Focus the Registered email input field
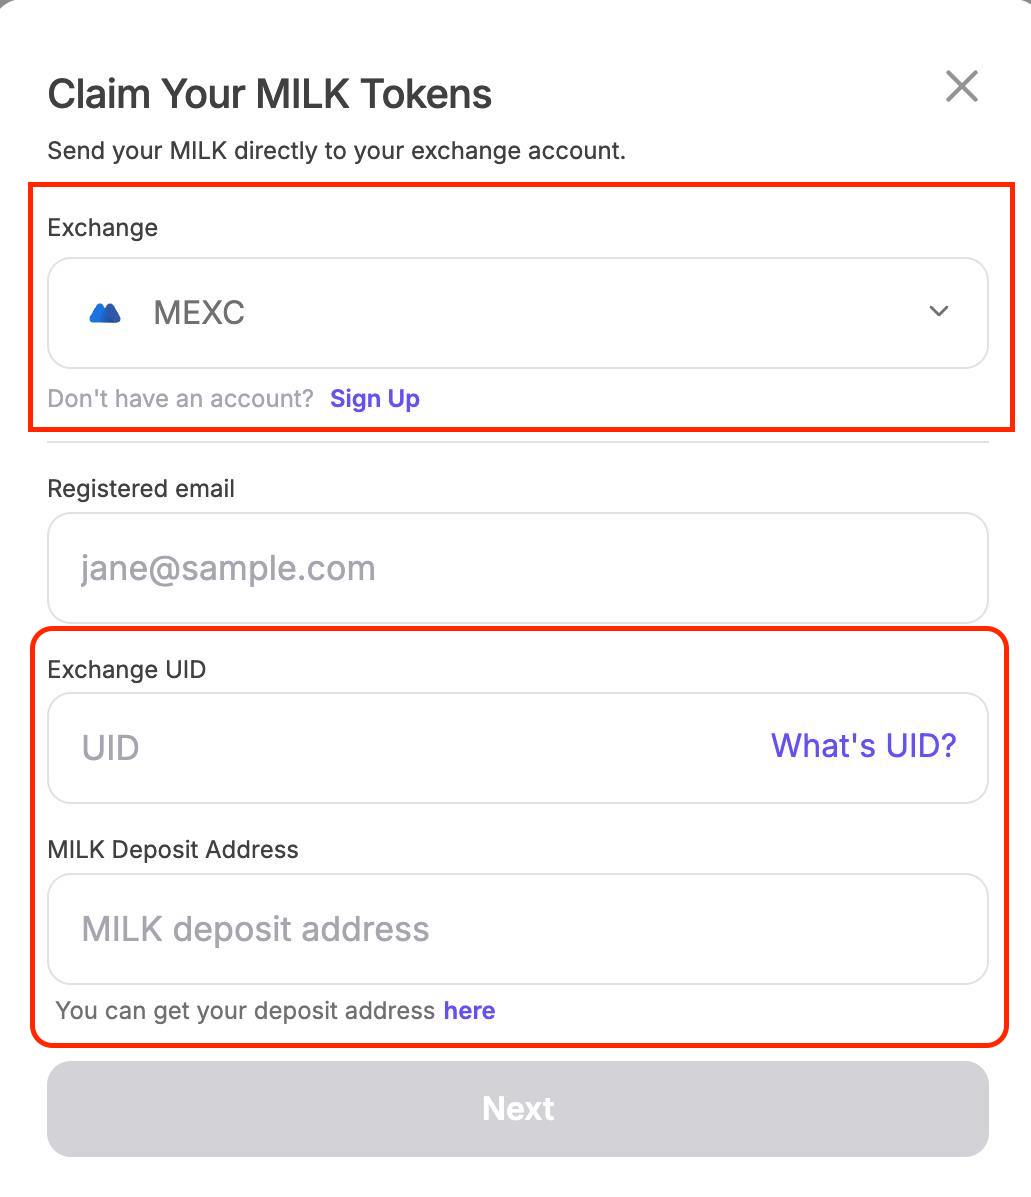Screen dimensions: 1031x1197 [517, 568]
